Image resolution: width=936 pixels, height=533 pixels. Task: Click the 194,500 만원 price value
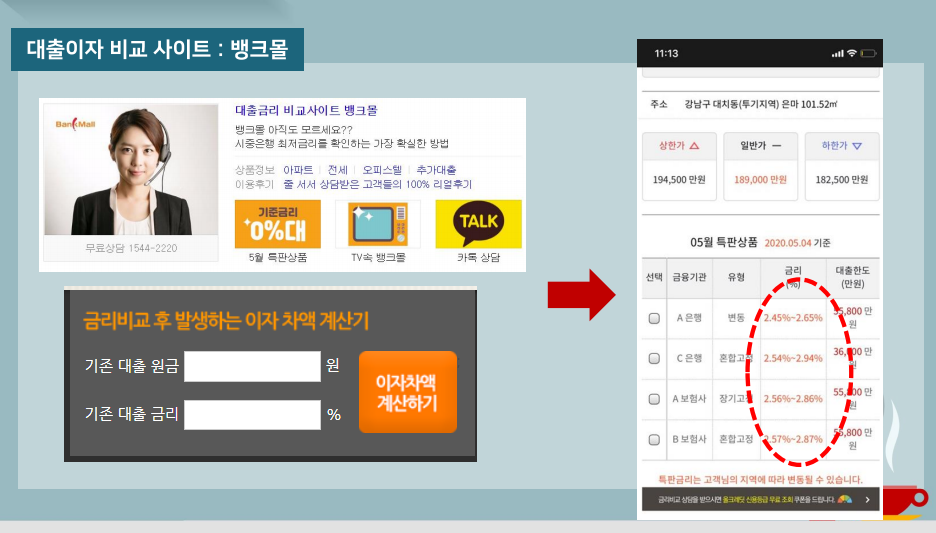(679, 180)
